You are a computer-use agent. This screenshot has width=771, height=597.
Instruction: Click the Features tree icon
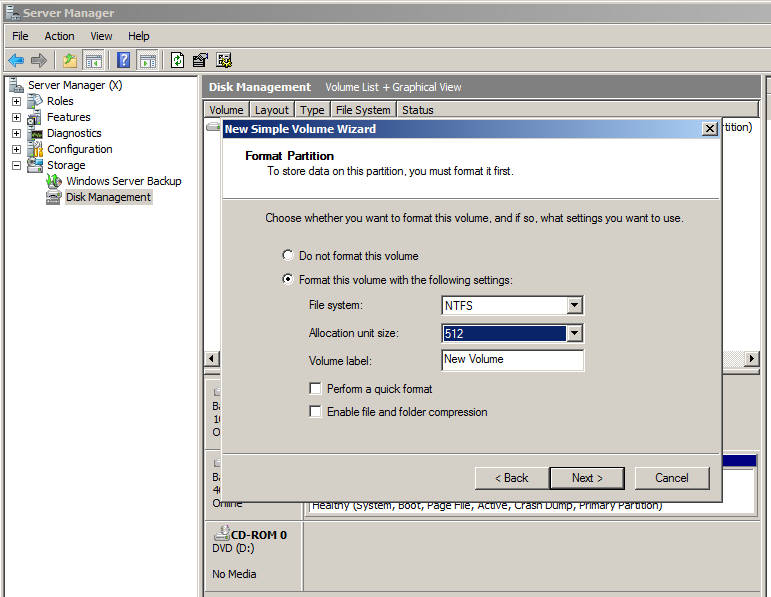point(34,117)
